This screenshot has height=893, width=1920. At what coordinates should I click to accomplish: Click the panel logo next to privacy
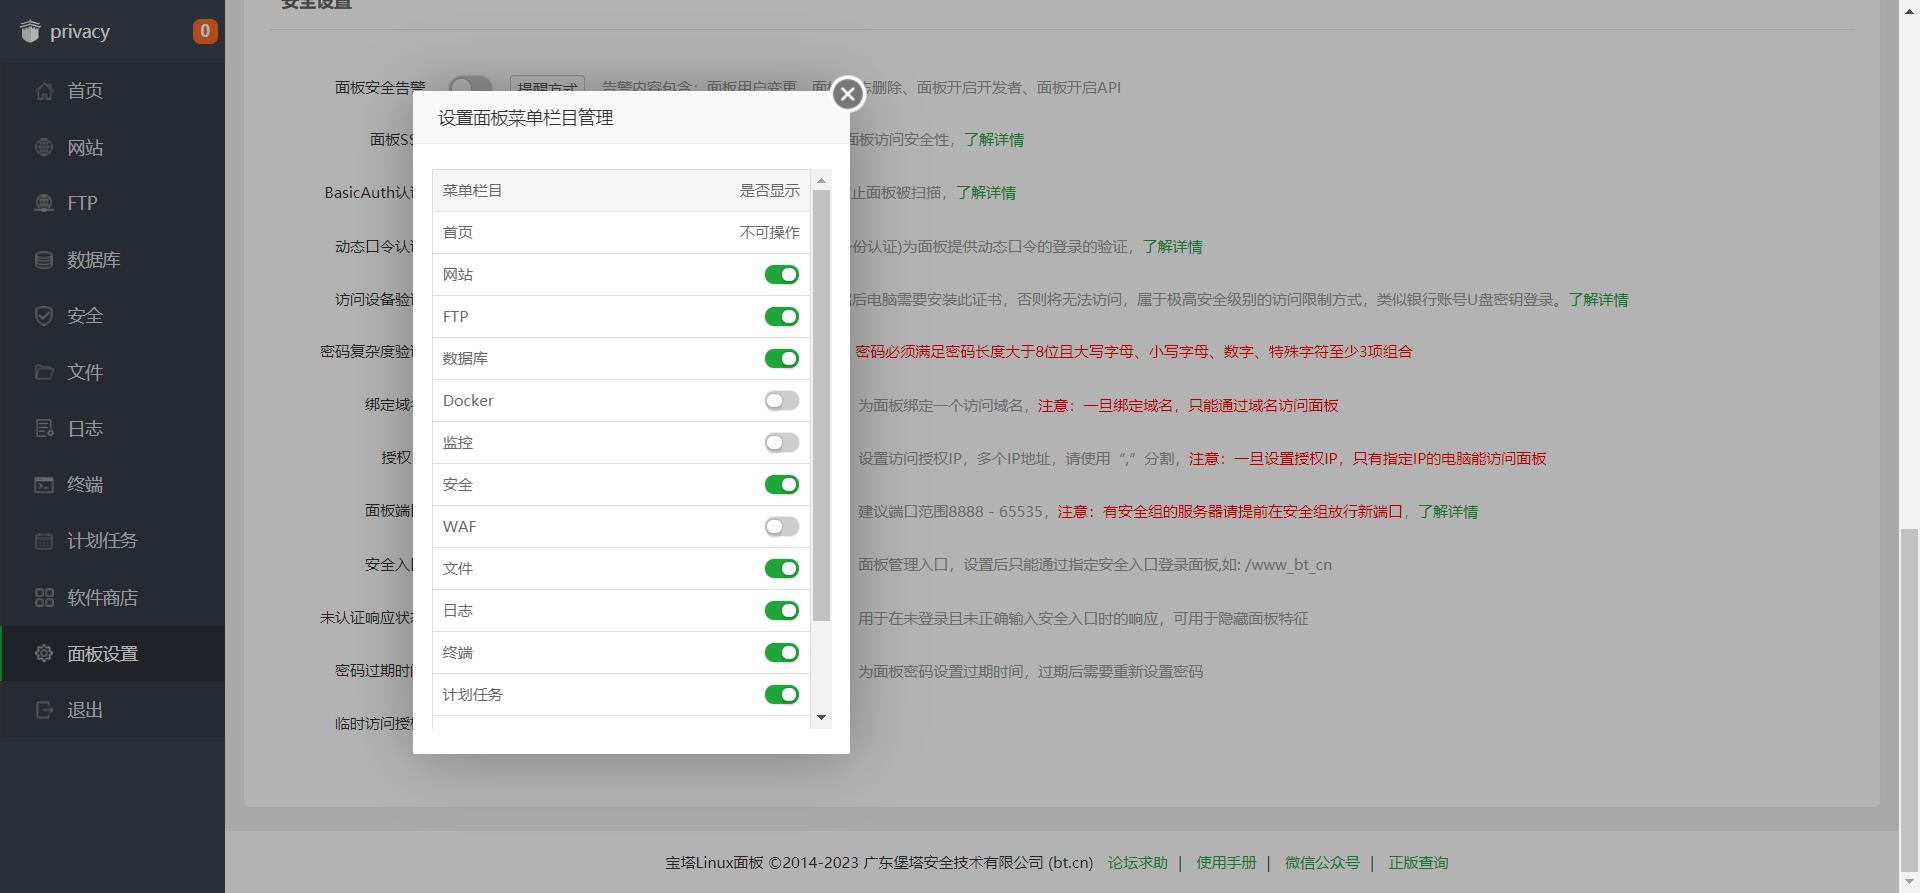tap(30, 31)
